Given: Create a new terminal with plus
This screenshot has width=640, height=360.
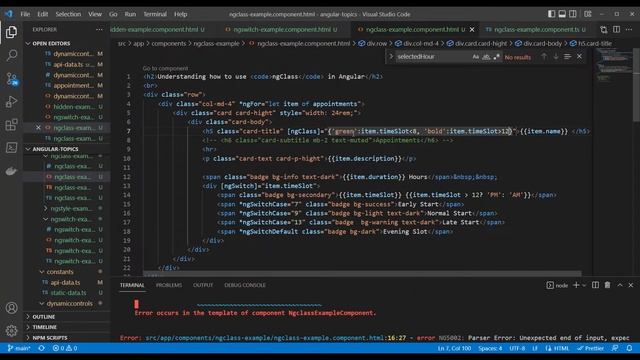Looking at the screenshot, I should [576, 285].
